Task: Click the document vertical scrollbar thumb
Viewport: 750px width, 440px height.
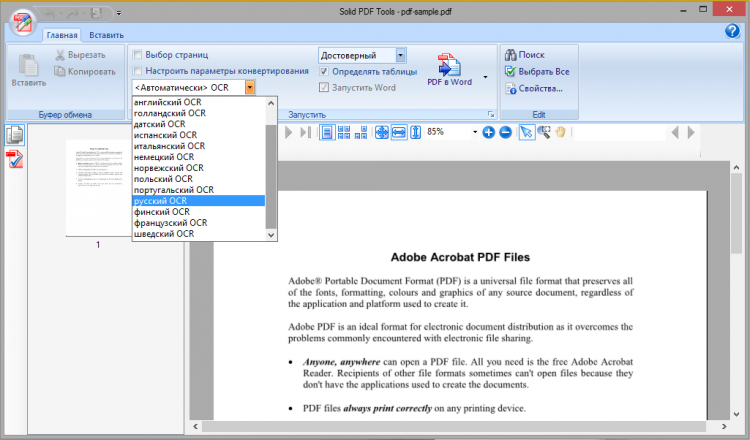Action: [x=736, y=214]
